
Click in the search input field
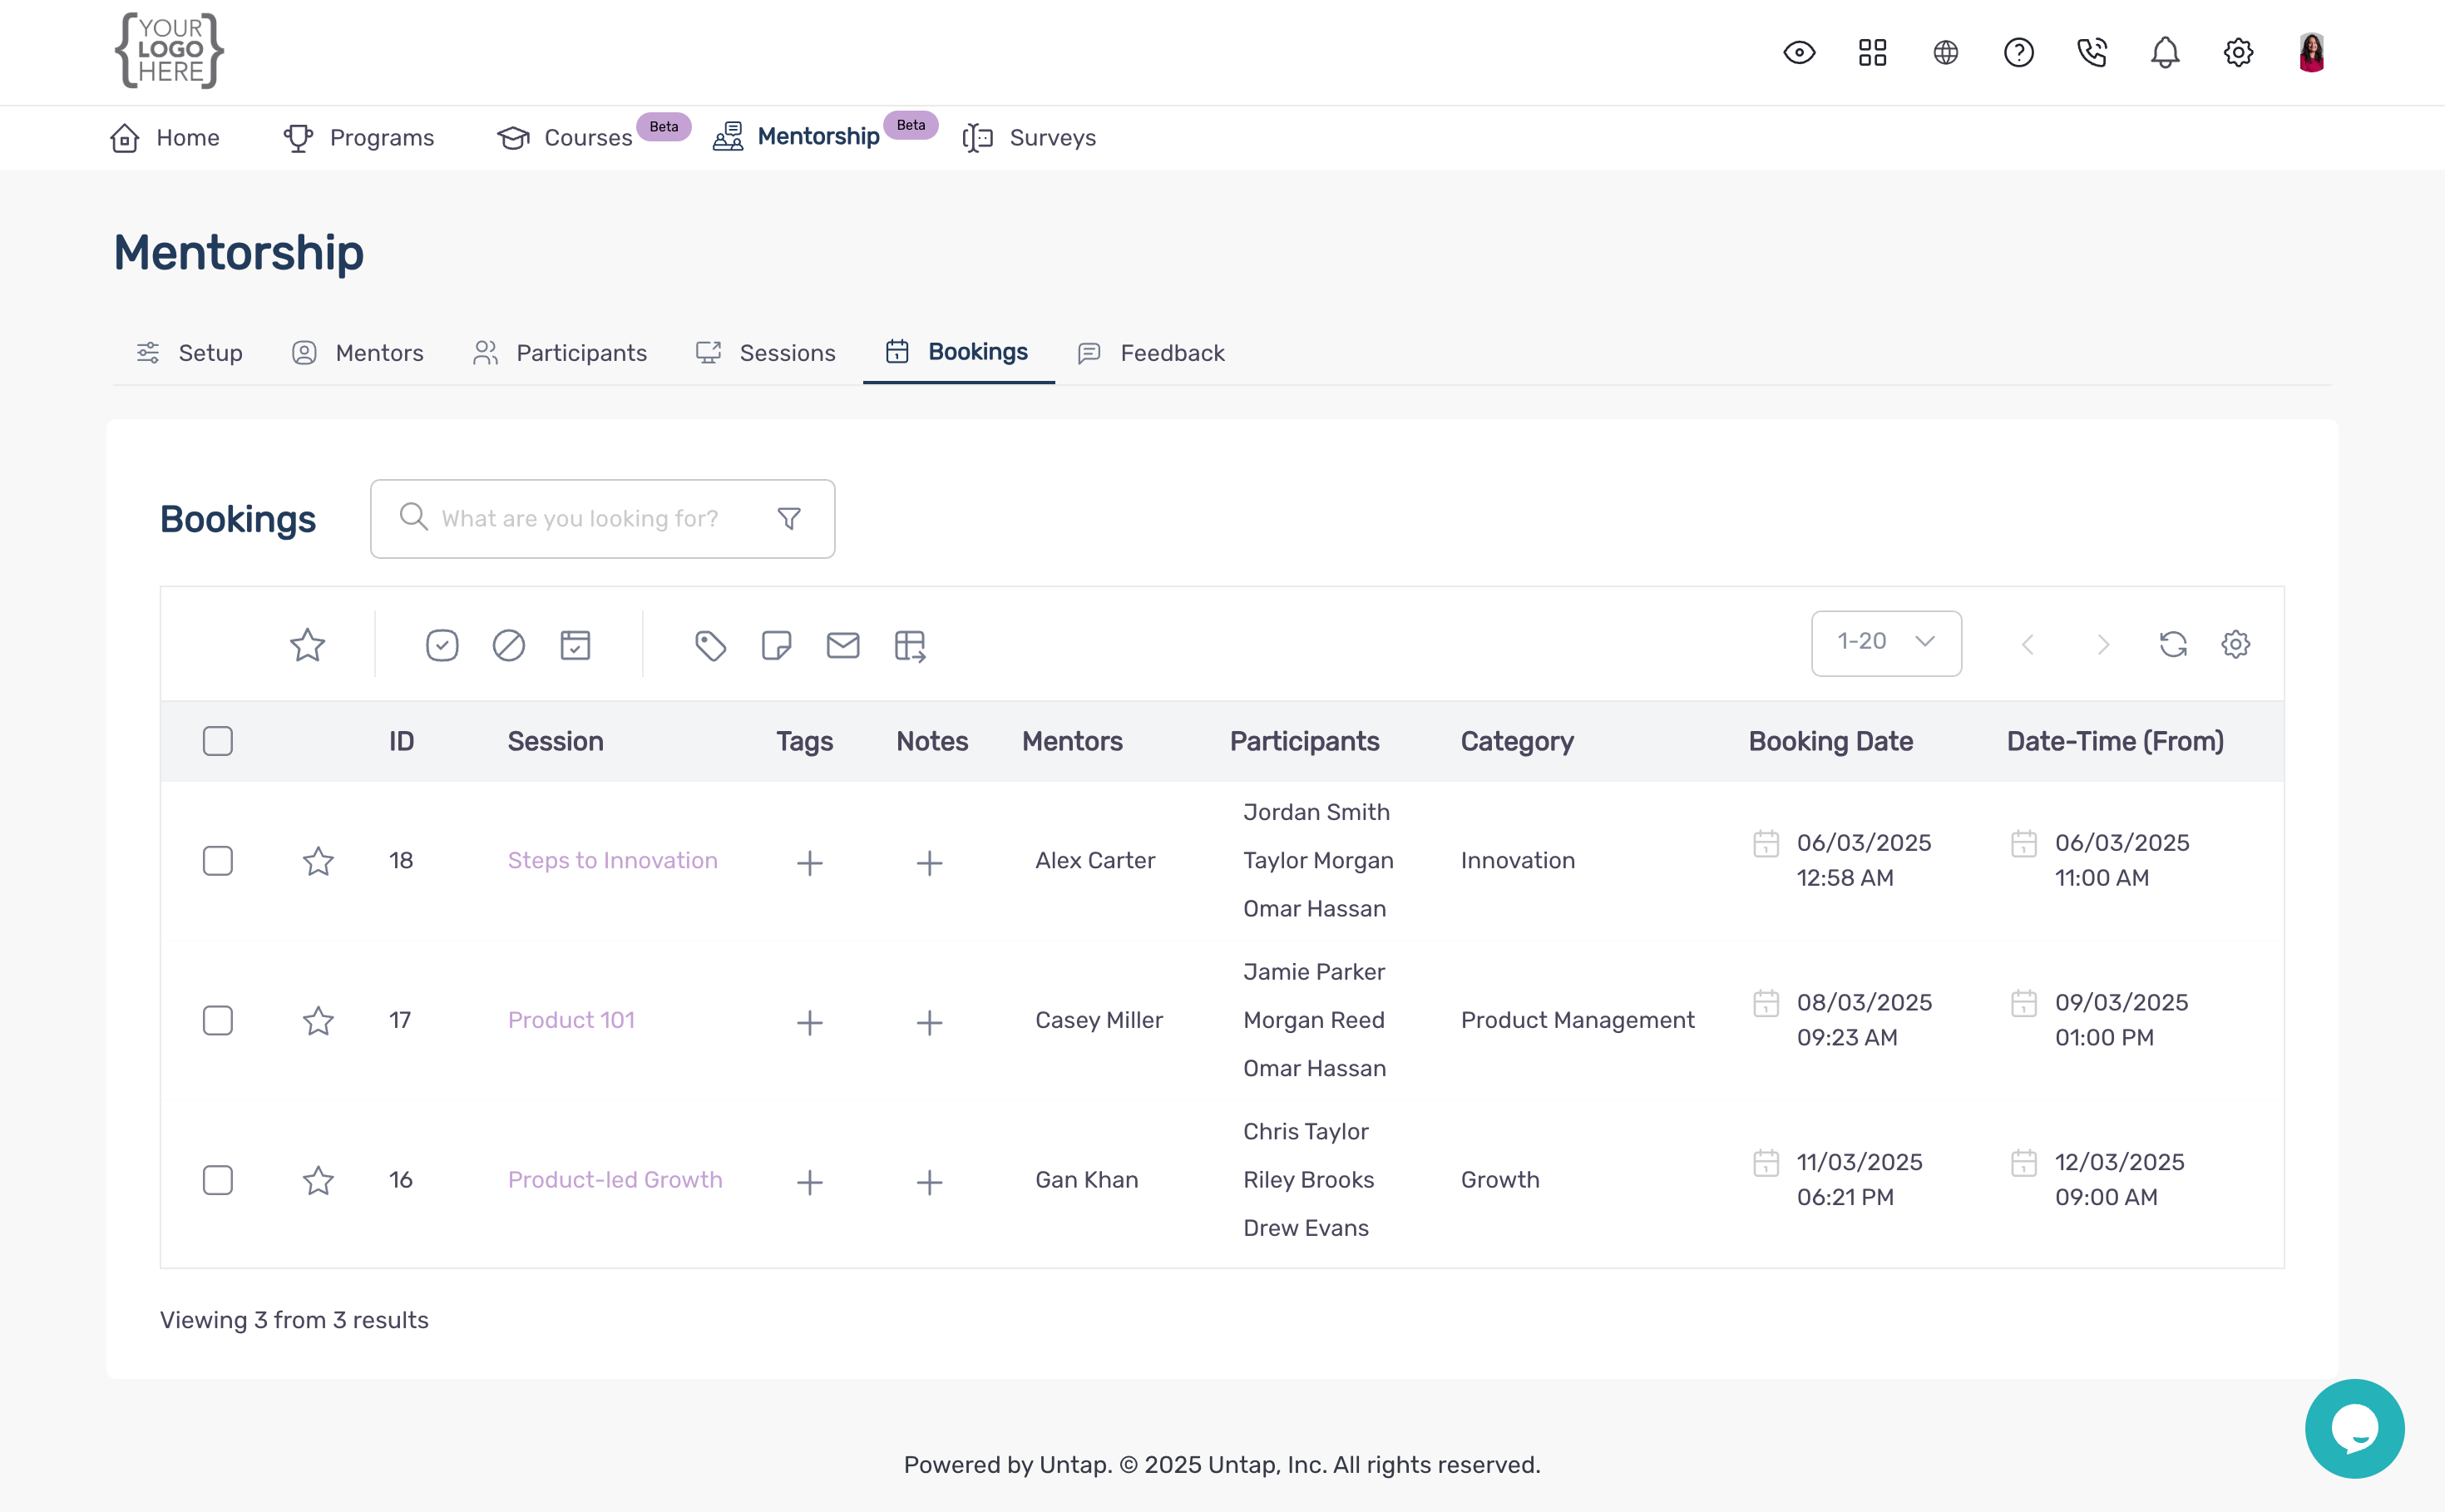point(580,518)
